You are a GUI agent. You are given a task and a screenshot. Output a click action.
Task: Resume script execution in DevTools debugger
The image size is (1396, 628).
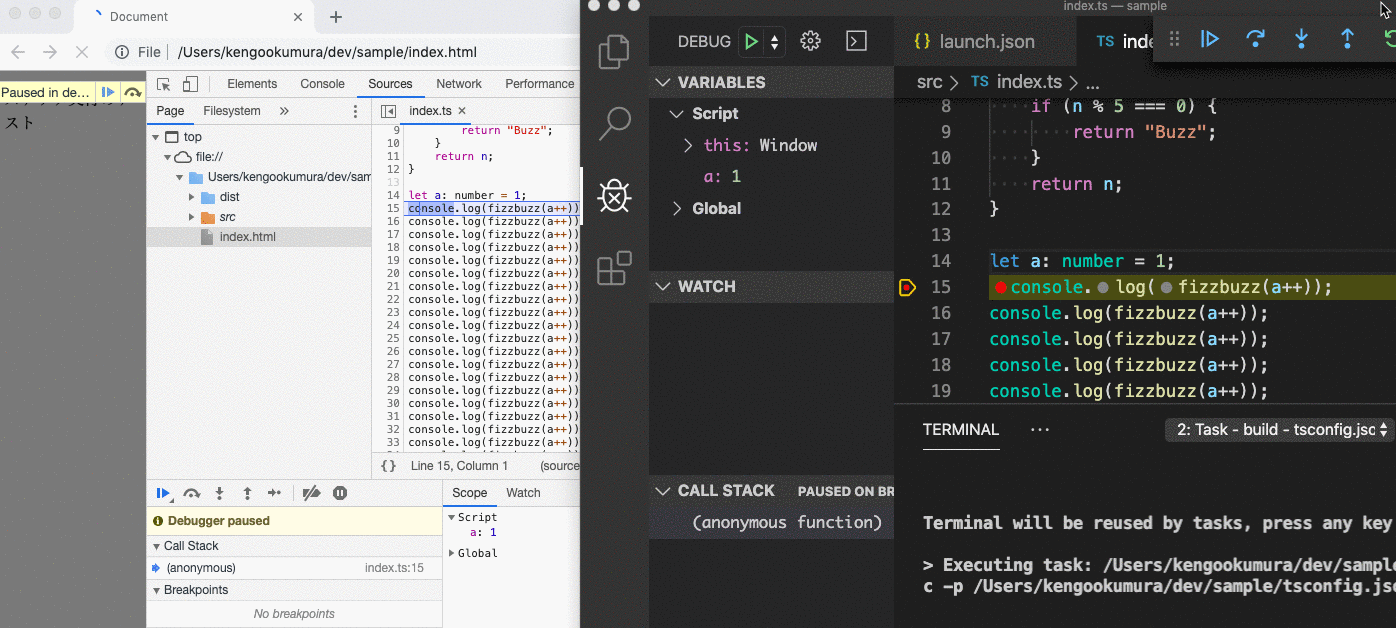coord(163,493)
